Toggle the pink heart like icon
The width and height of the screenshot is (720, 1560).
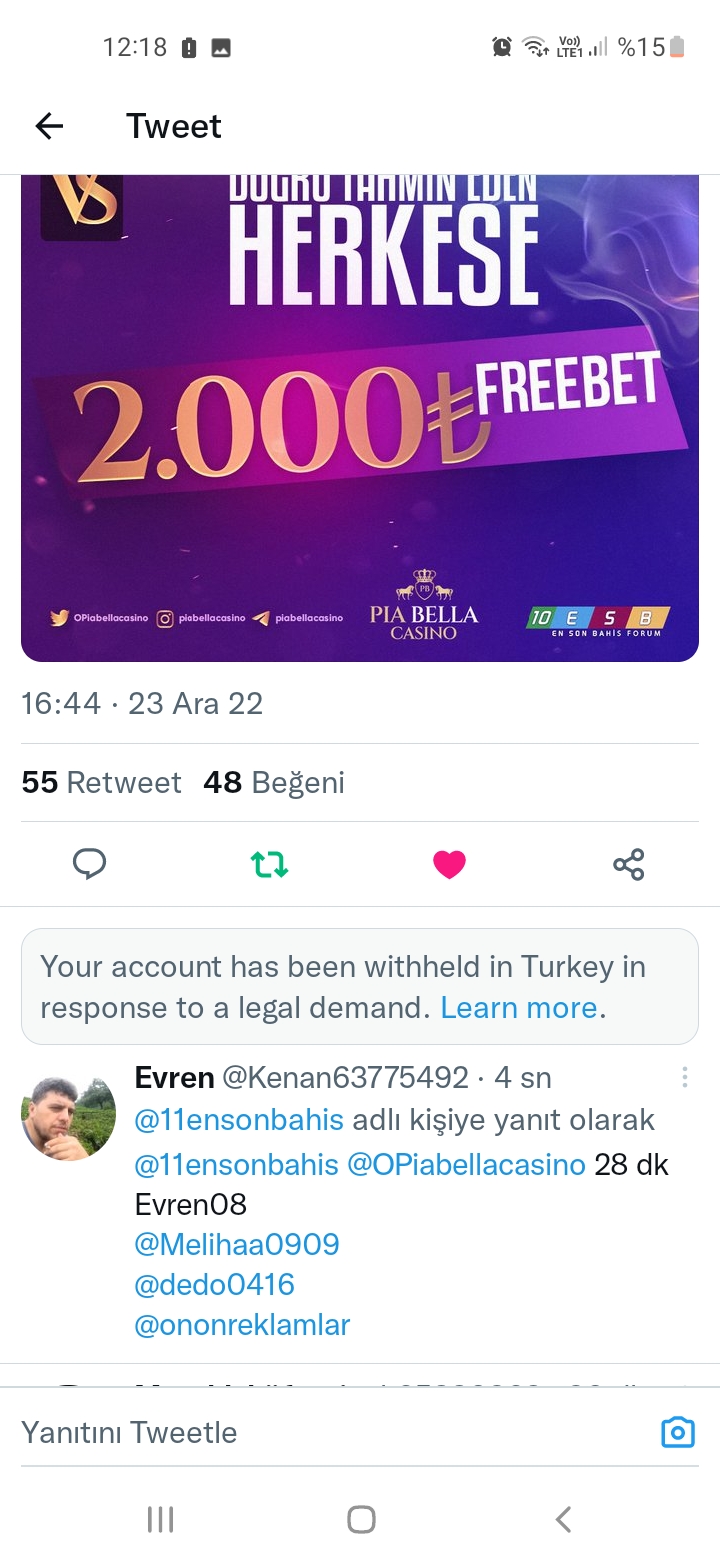pos(449,864)
